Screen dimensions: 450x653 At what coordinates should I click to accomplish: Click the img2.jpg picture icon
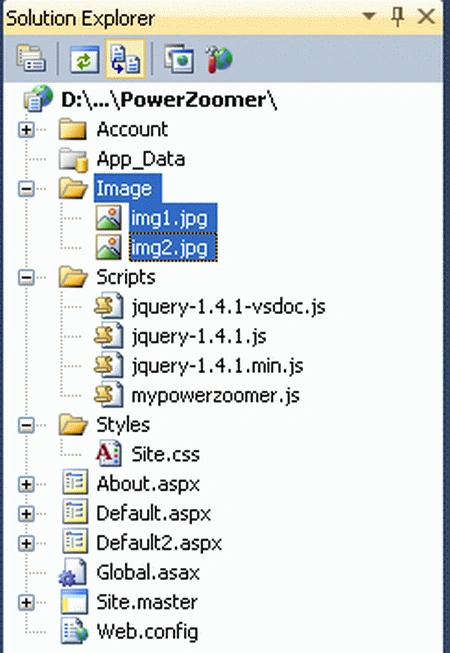[109, 247]
